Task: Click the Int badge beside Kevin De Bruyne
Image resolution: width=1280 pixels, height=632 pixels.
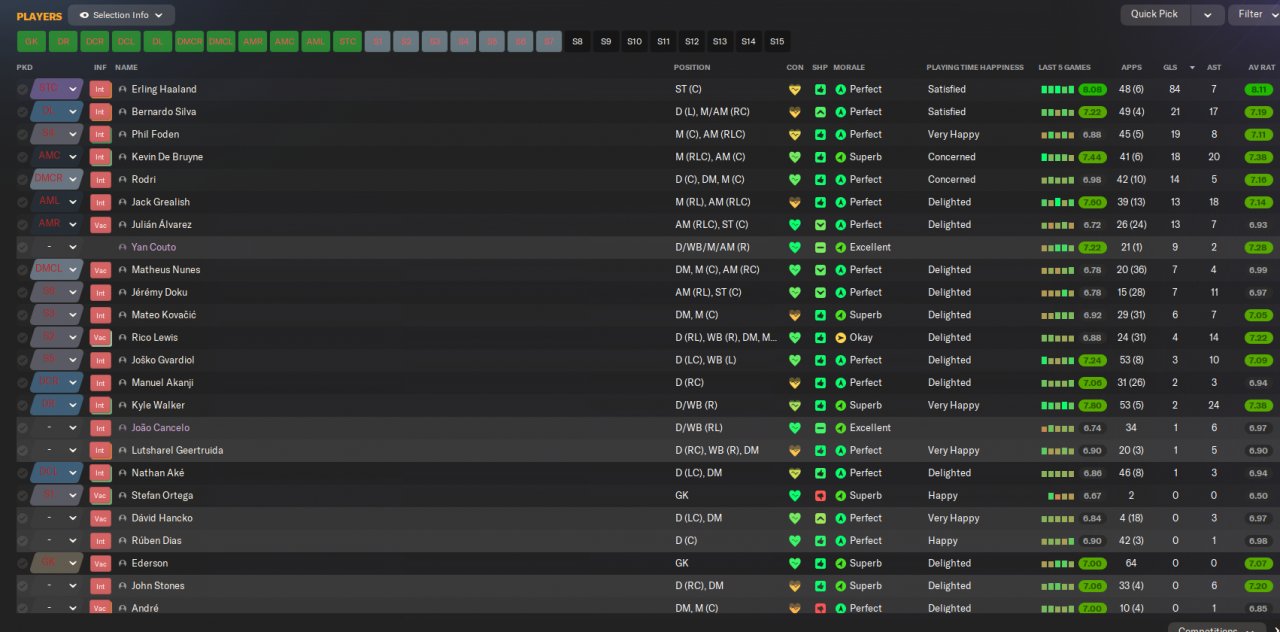Action: tap(100, 157)
